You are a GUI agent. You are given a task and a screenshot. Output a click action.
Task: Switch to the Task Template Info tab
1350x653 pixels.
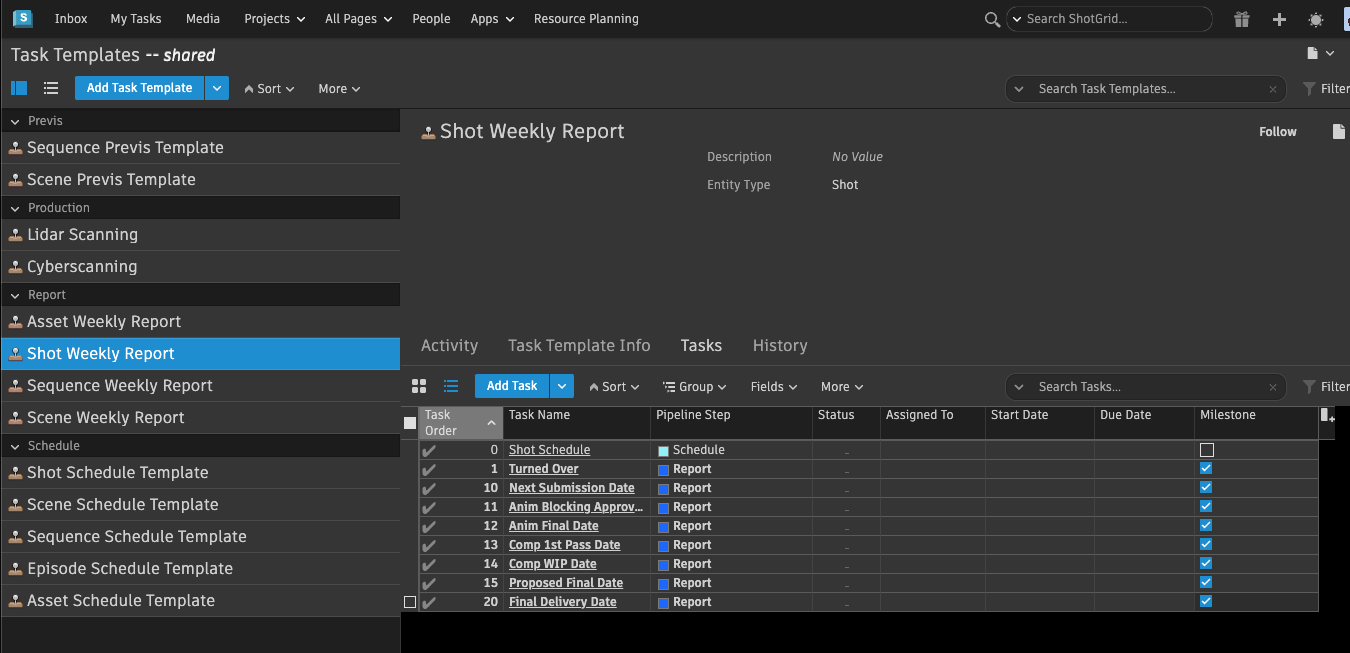[579, 346]
